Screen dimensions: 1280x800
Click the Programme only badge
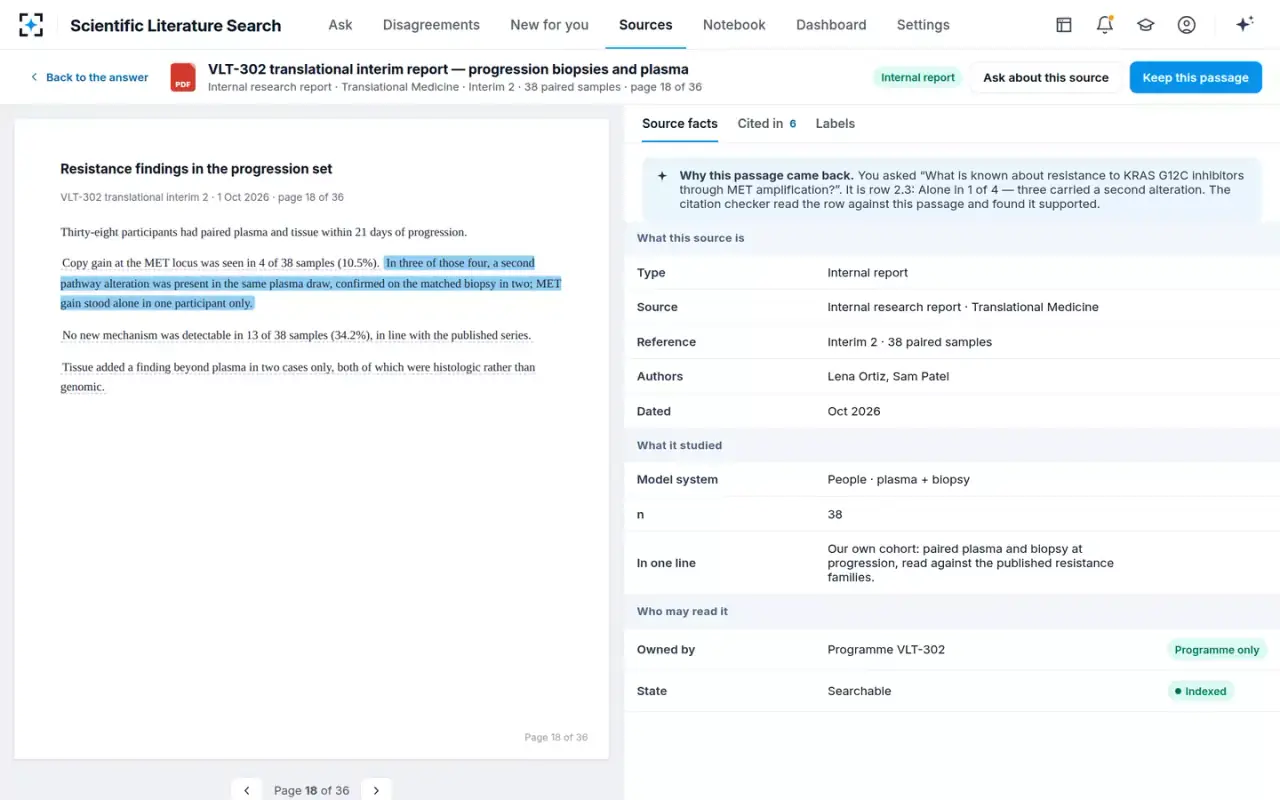1217,650
